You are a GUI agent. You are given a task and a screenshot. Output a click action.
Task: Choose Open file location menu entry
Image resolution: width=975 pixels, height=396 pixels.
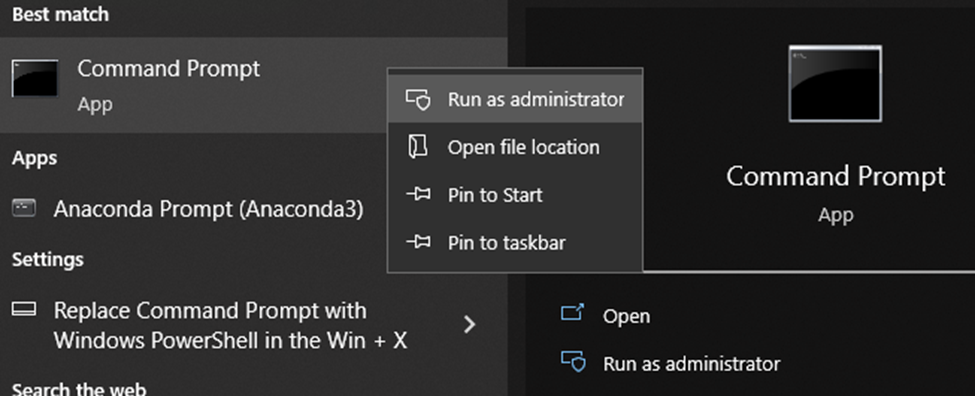(x=515, y=147)
